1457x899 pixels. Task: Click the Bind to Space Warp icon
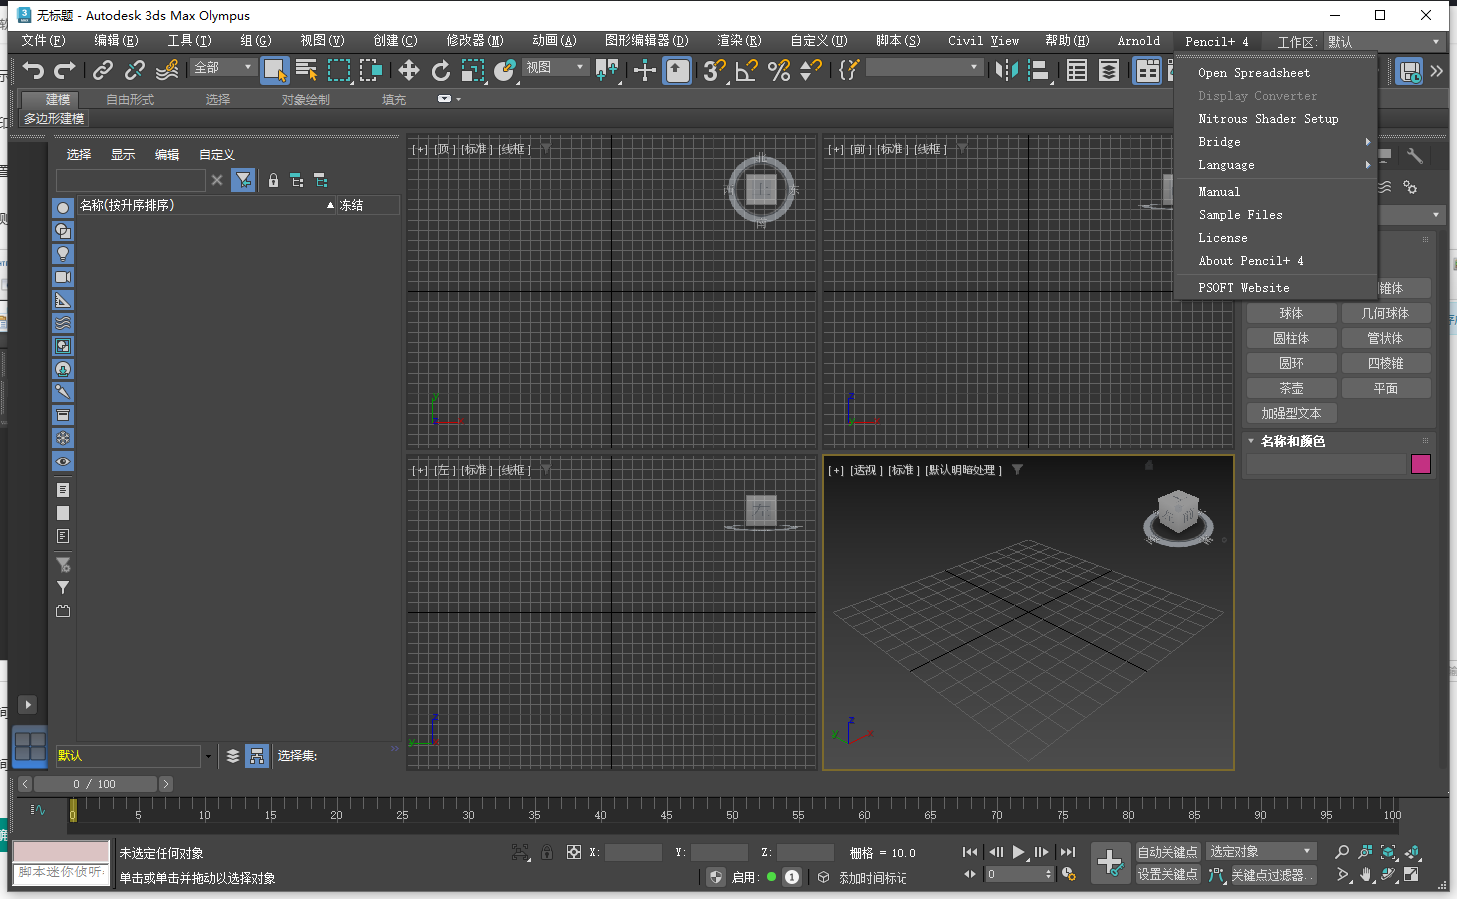[167, 70]
